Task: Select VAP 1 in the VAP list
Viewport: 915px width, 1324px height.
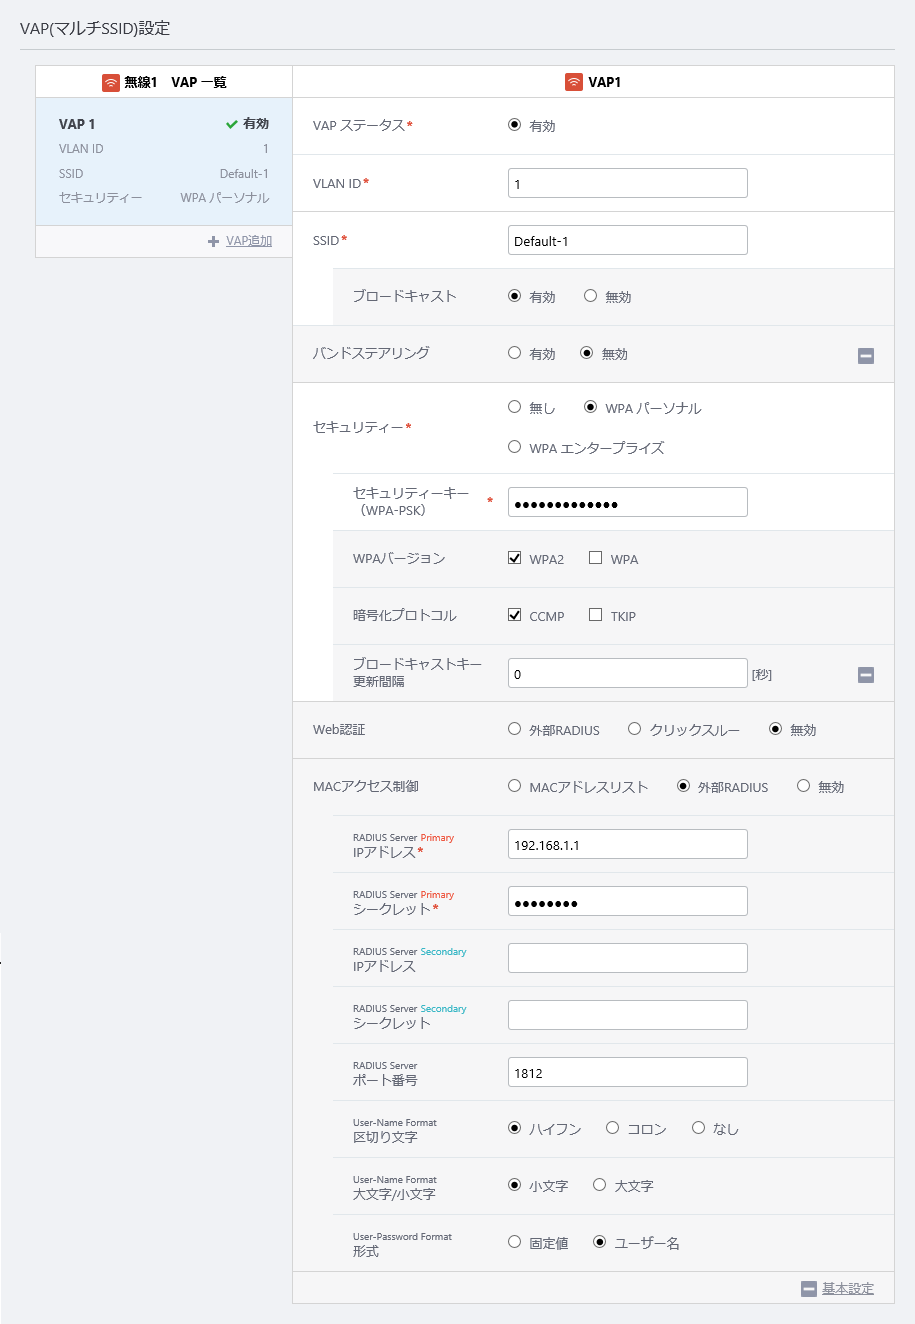Action: pyautogui.click(x=164, y=161)
